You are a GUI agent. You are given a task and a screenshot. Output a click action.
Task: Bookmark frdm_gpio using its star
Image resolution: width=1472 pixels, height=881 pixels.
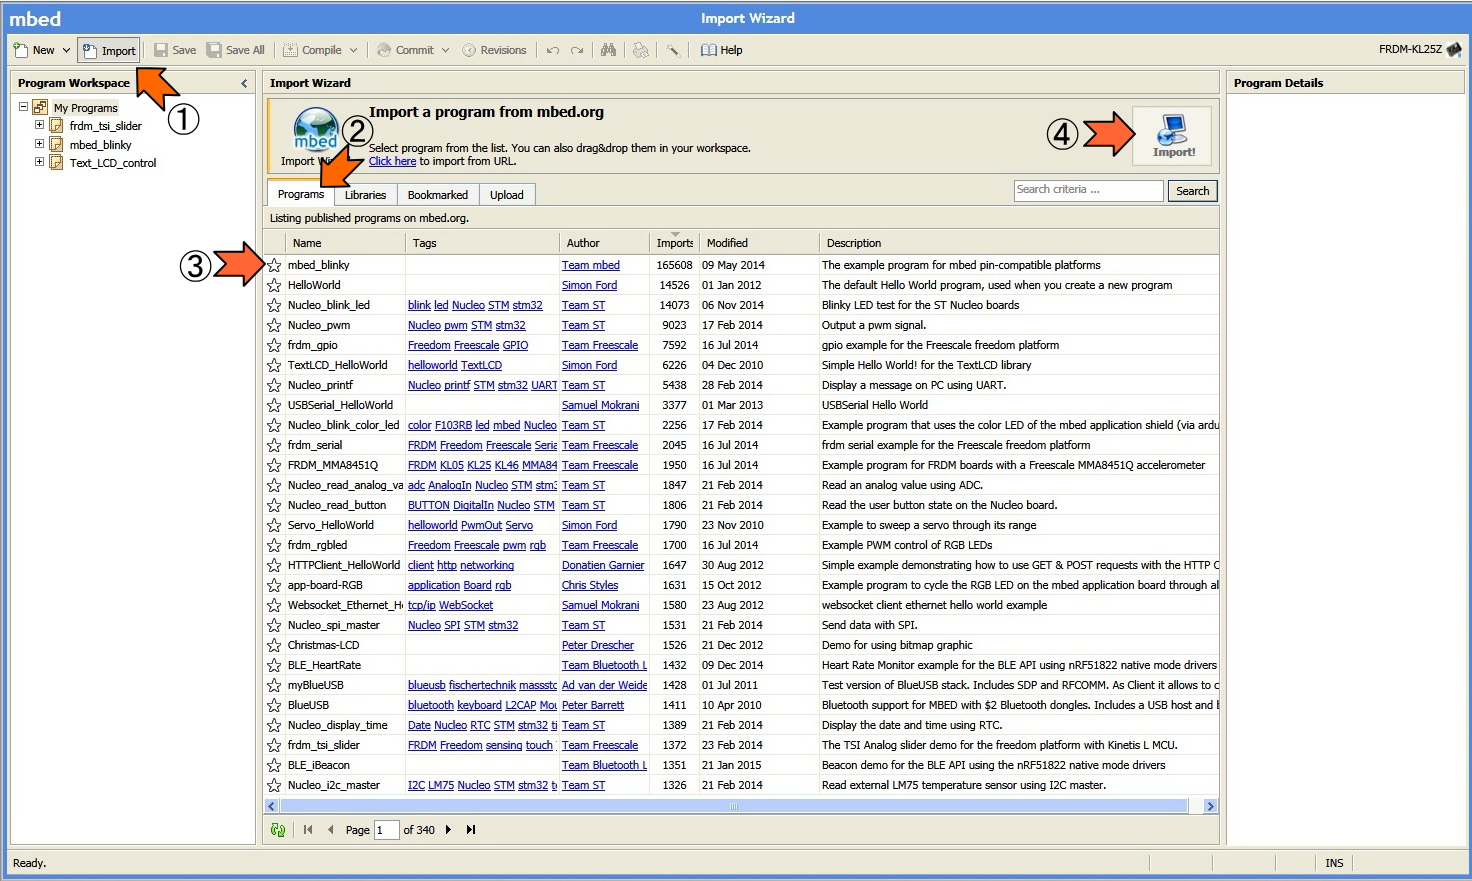pos(274,345)
